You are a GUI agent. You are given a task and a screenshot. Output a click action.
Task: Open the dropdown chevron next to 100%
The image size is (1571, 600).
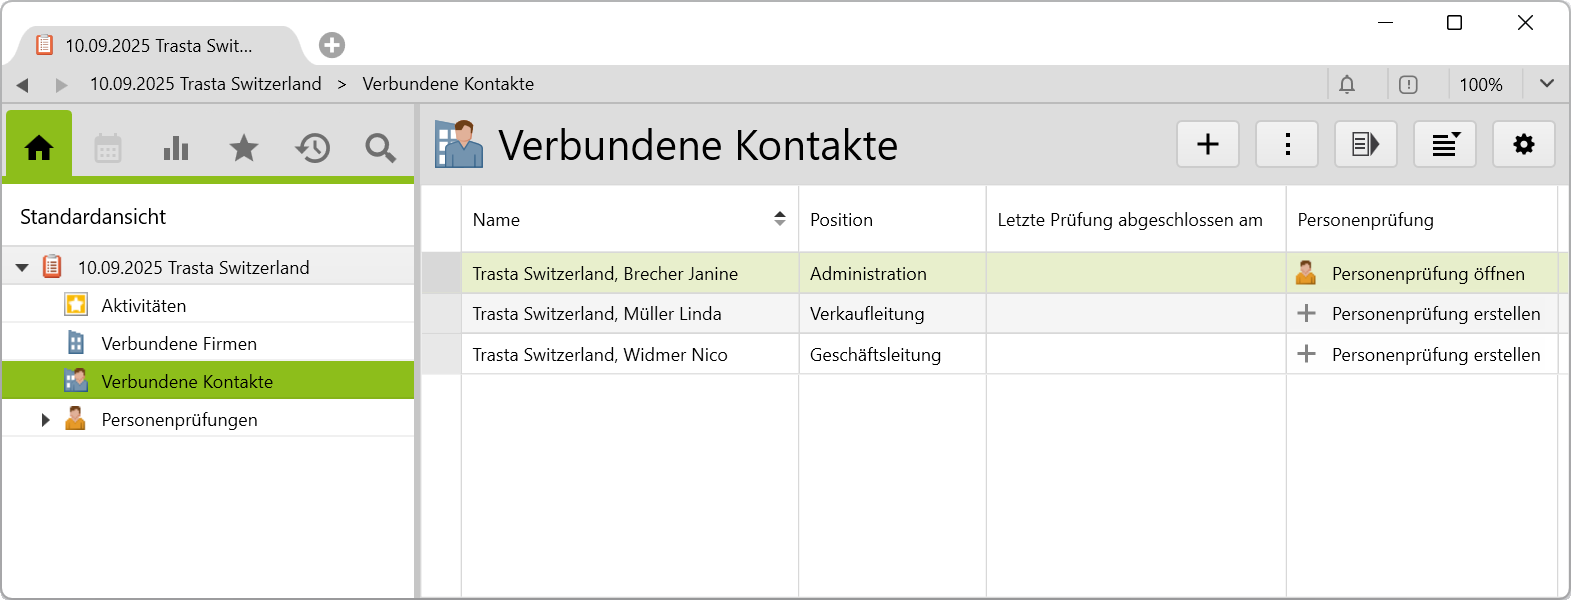pyautogui.click(x=1546, y=84)
